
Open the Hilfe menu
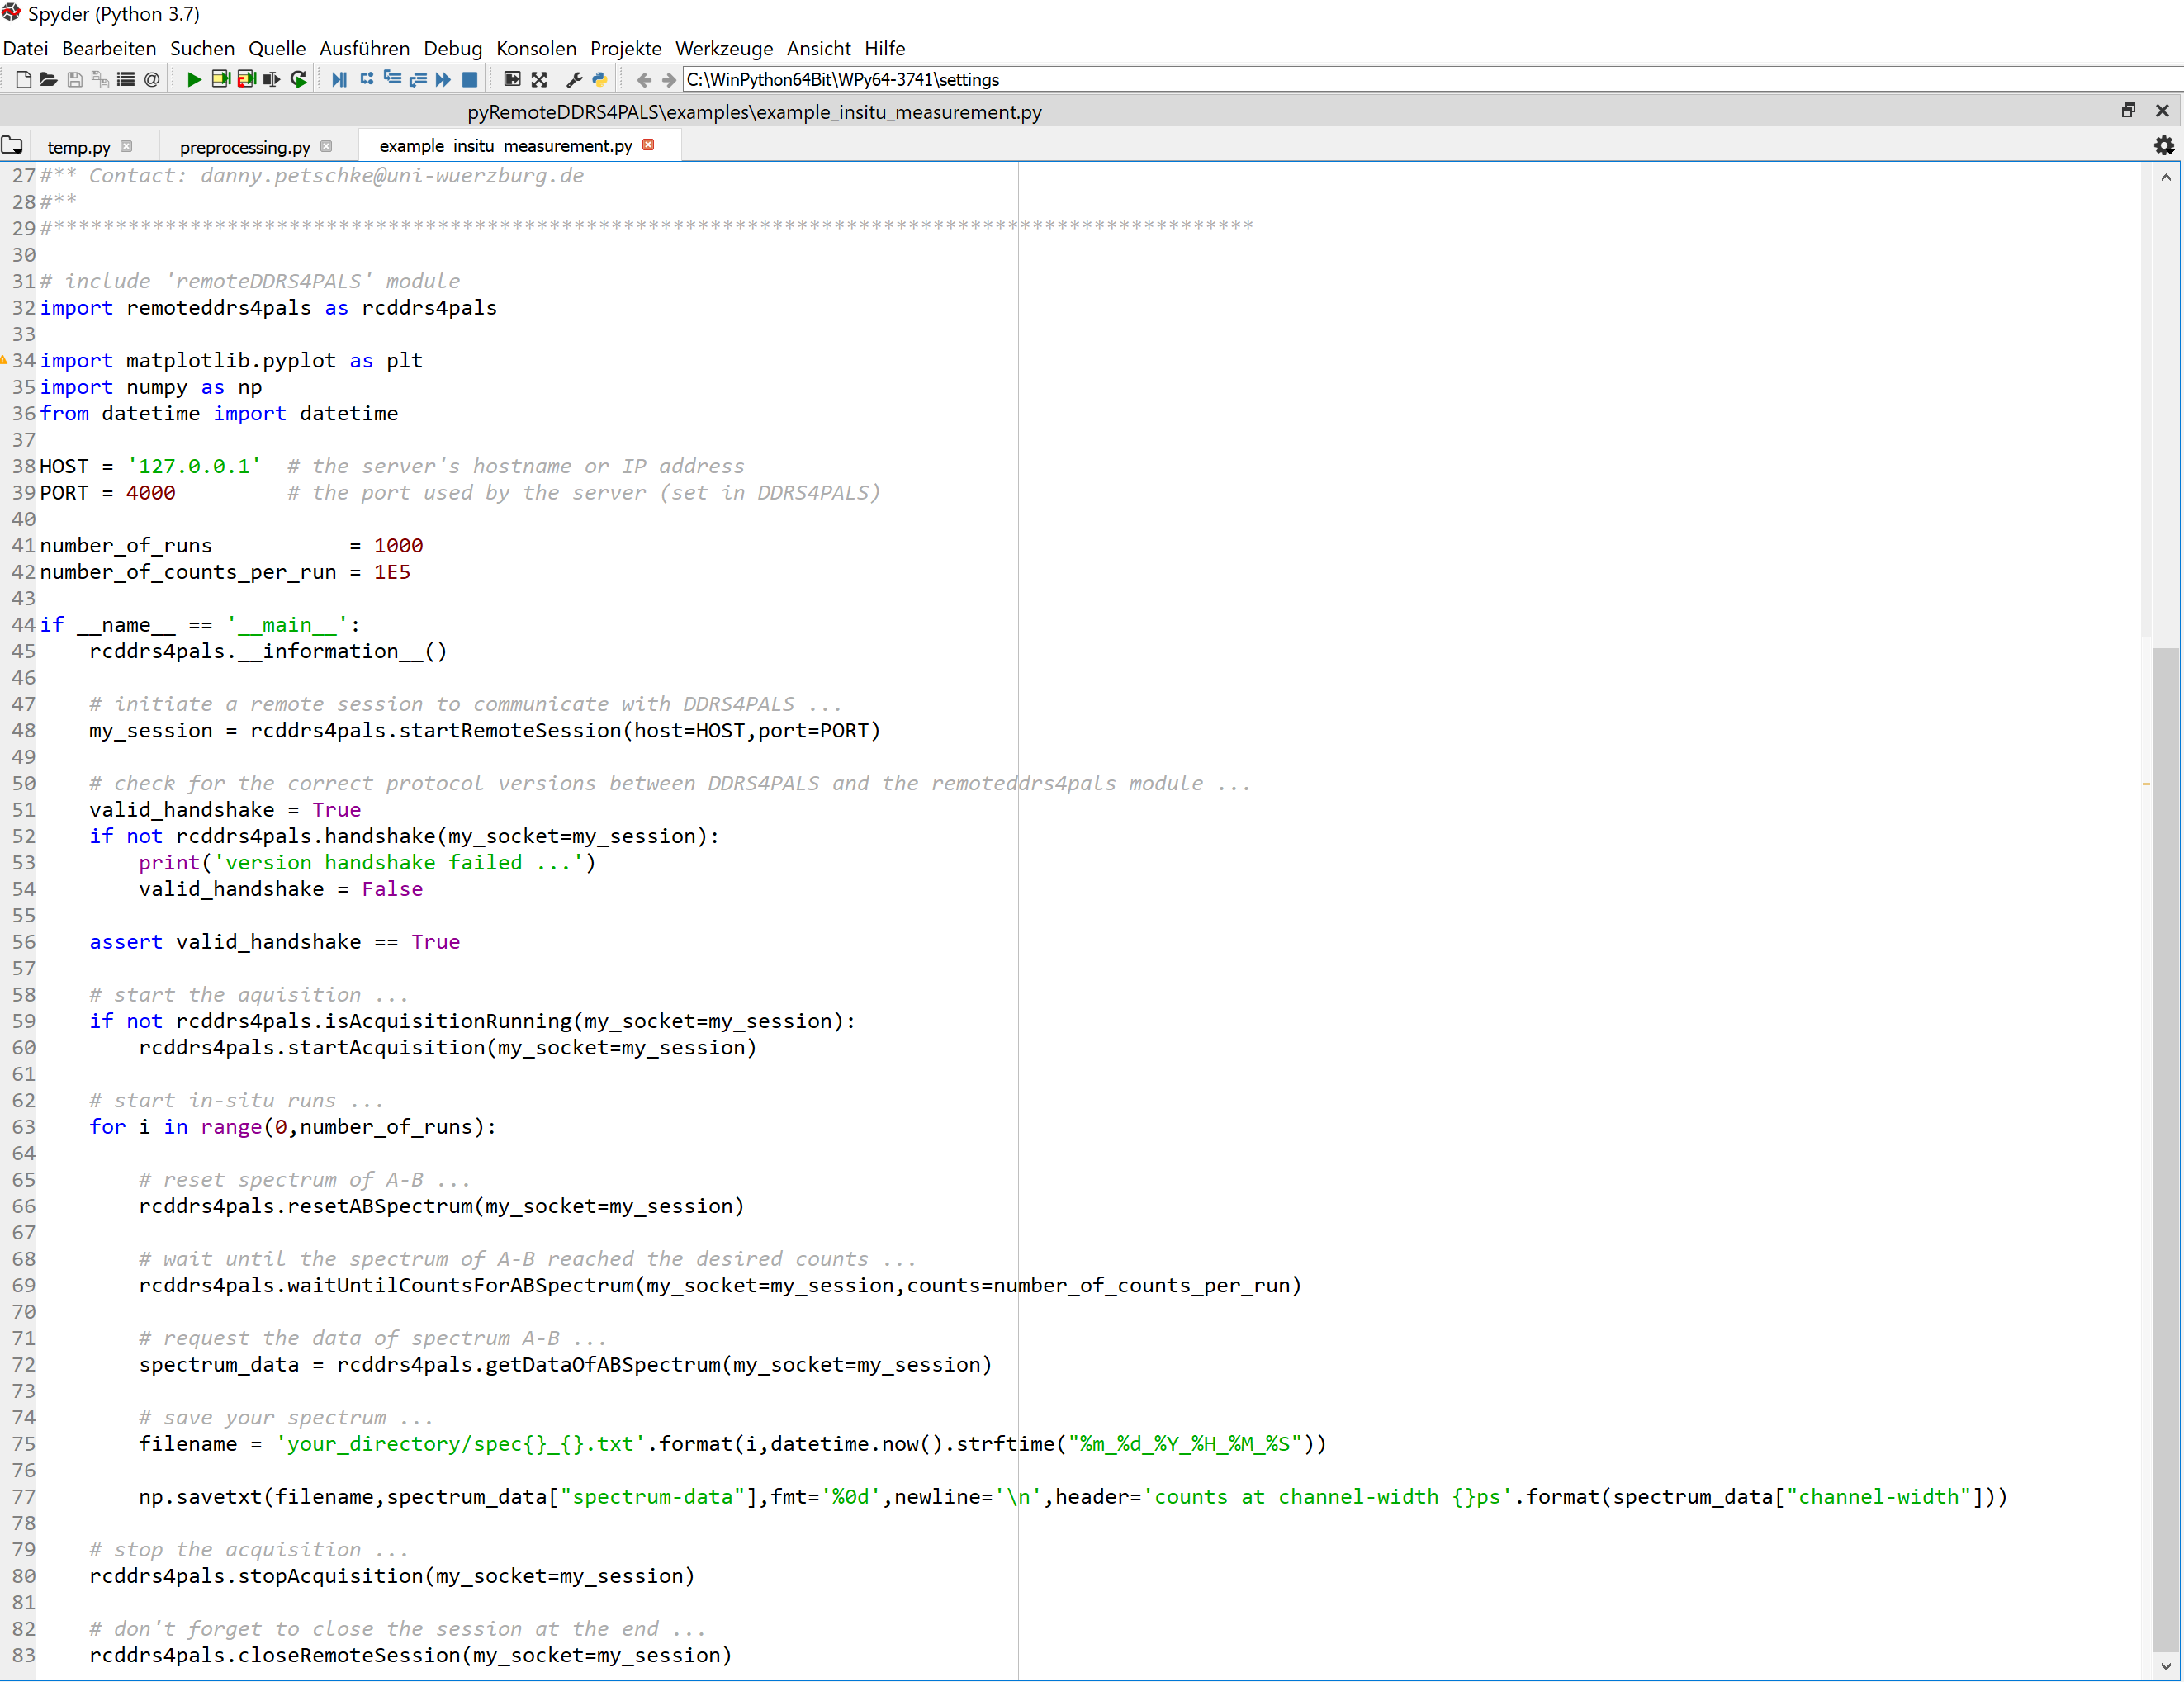[x=885, y=48]
